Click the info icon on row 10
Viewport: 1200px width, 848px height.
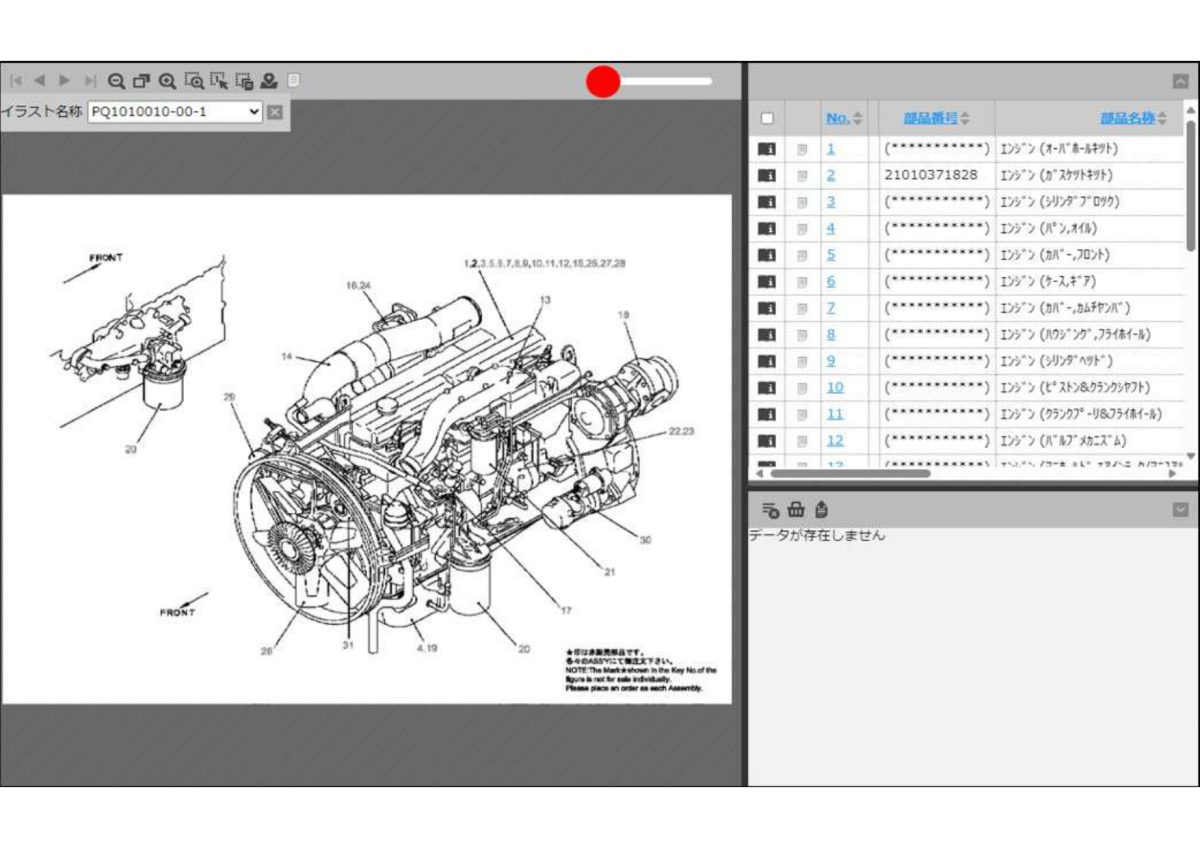[x=767, y=388]
